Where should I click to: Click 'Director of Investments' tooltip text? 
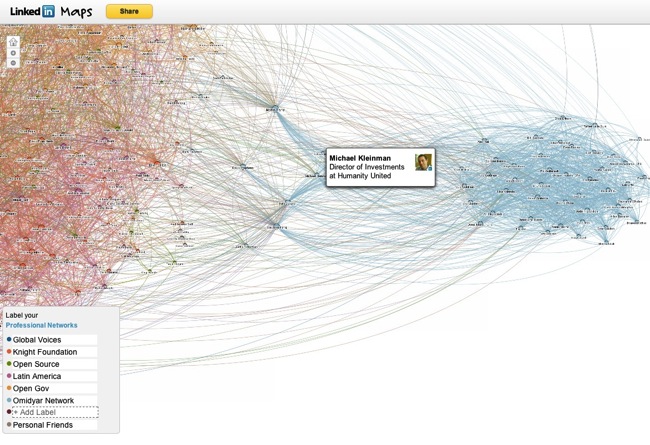[366, 167]
